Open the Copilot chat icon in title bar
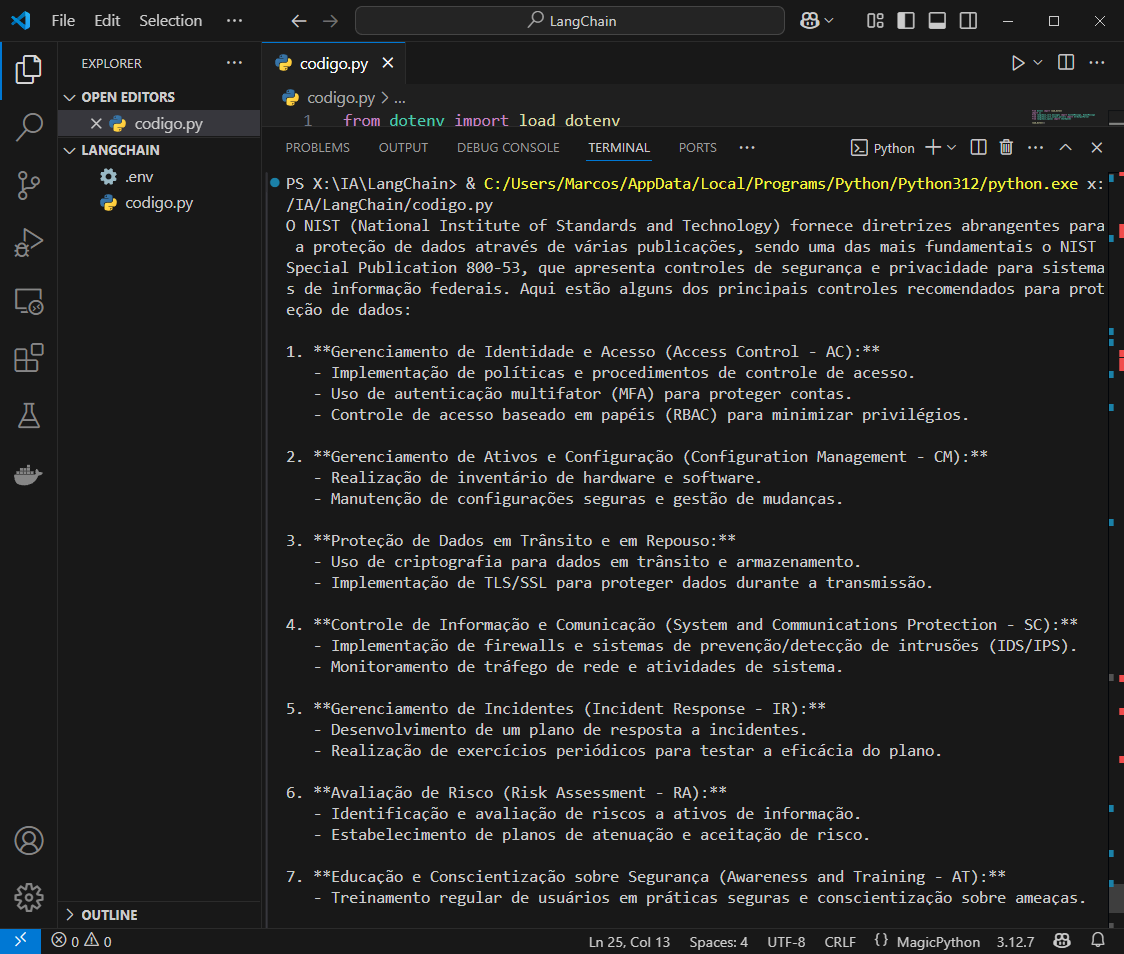 (810, 21)
